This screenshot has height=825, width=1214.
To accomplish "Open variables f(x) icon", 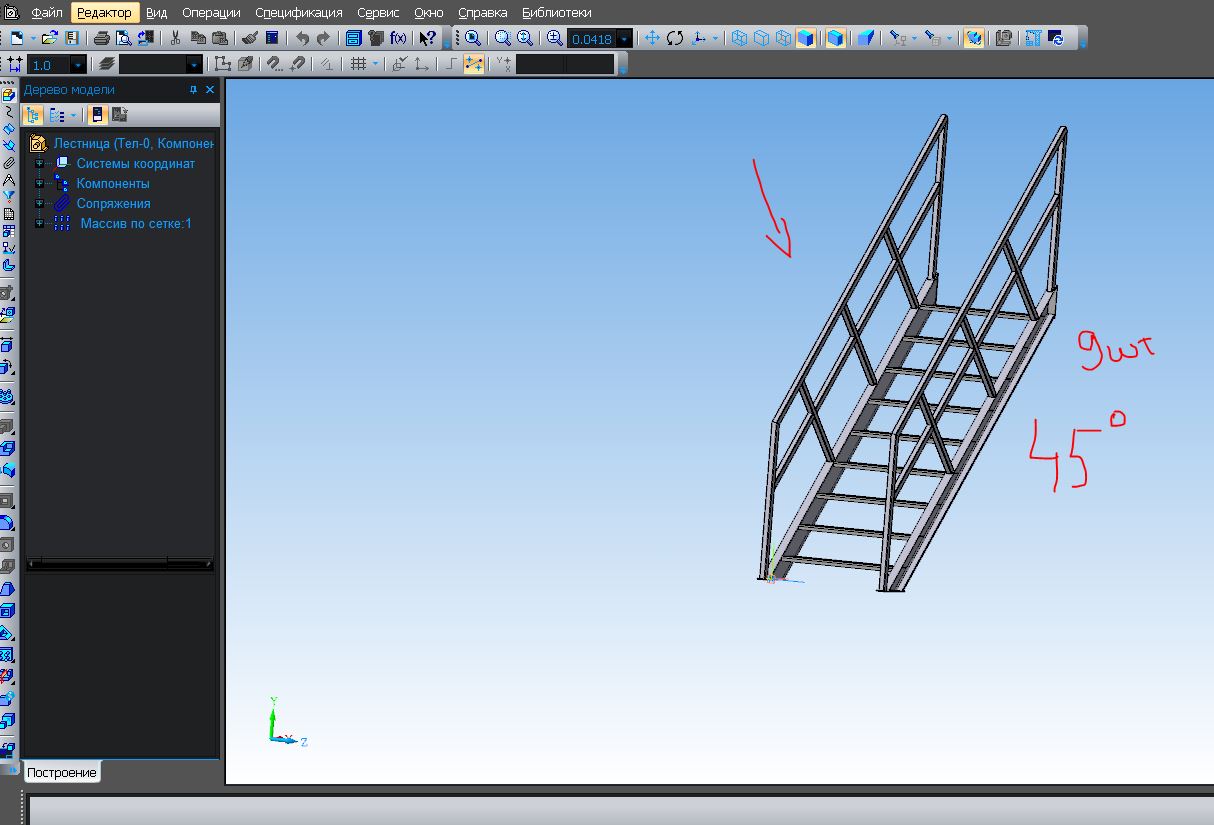I will pyautogui.click(x=398, y=38).
